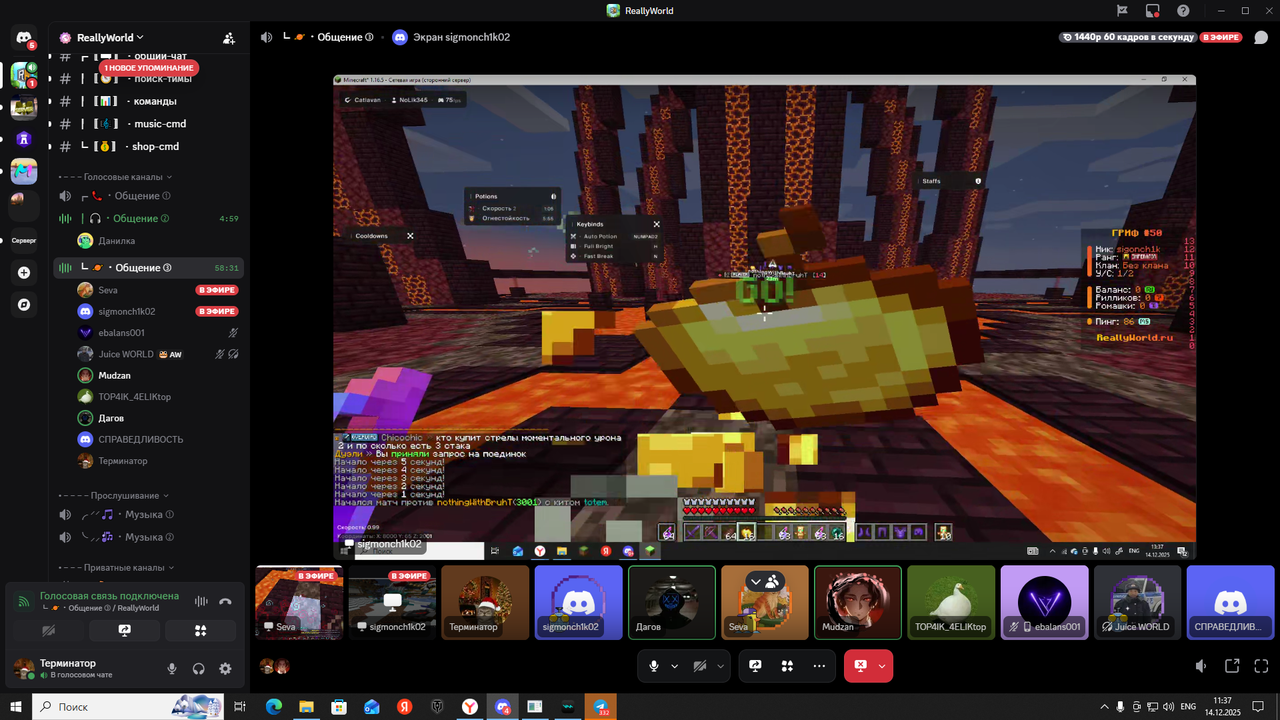Enter full screen for the stream
The height and width of the screenshot is (720, 1280).
(1262, 666)
